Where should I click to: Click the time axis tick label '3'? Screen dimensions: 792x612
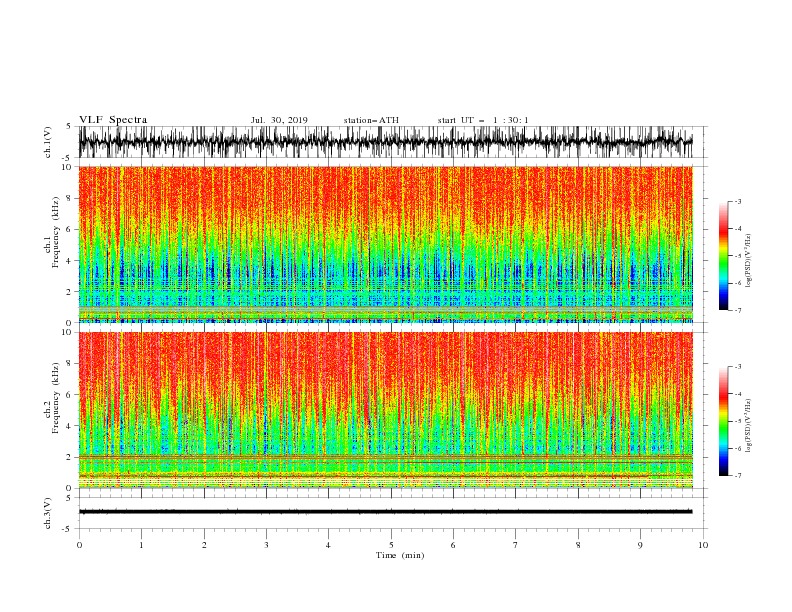(x=266, y=545)
